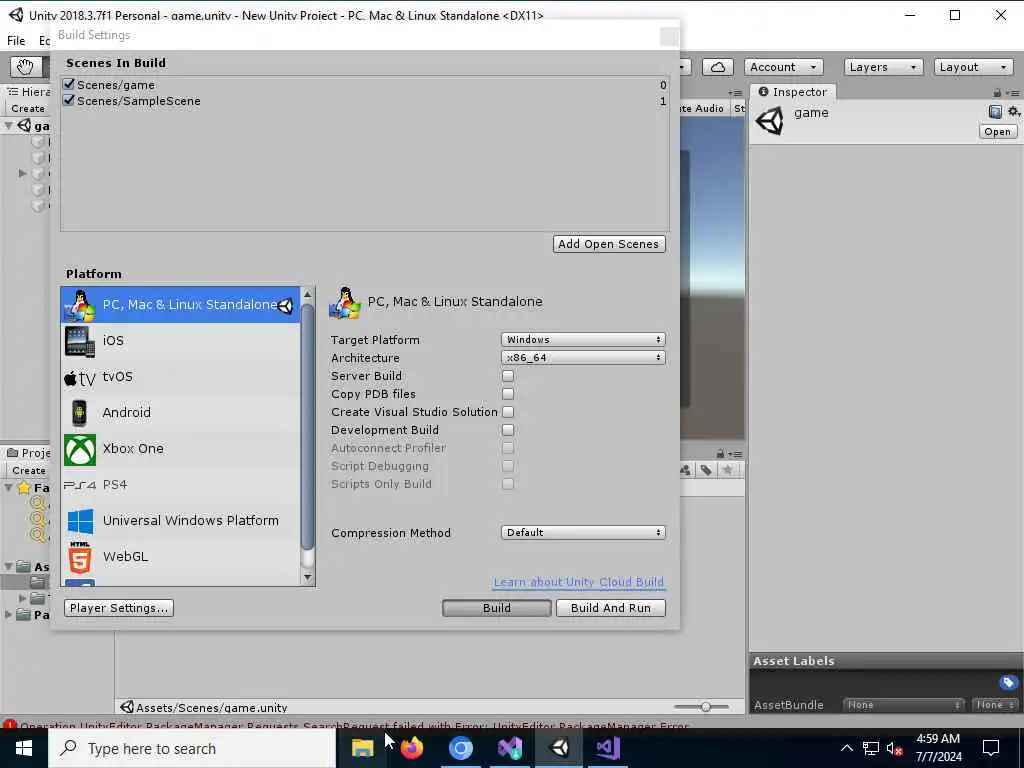
Task: Open the File menu
Action: click(16, 40)
